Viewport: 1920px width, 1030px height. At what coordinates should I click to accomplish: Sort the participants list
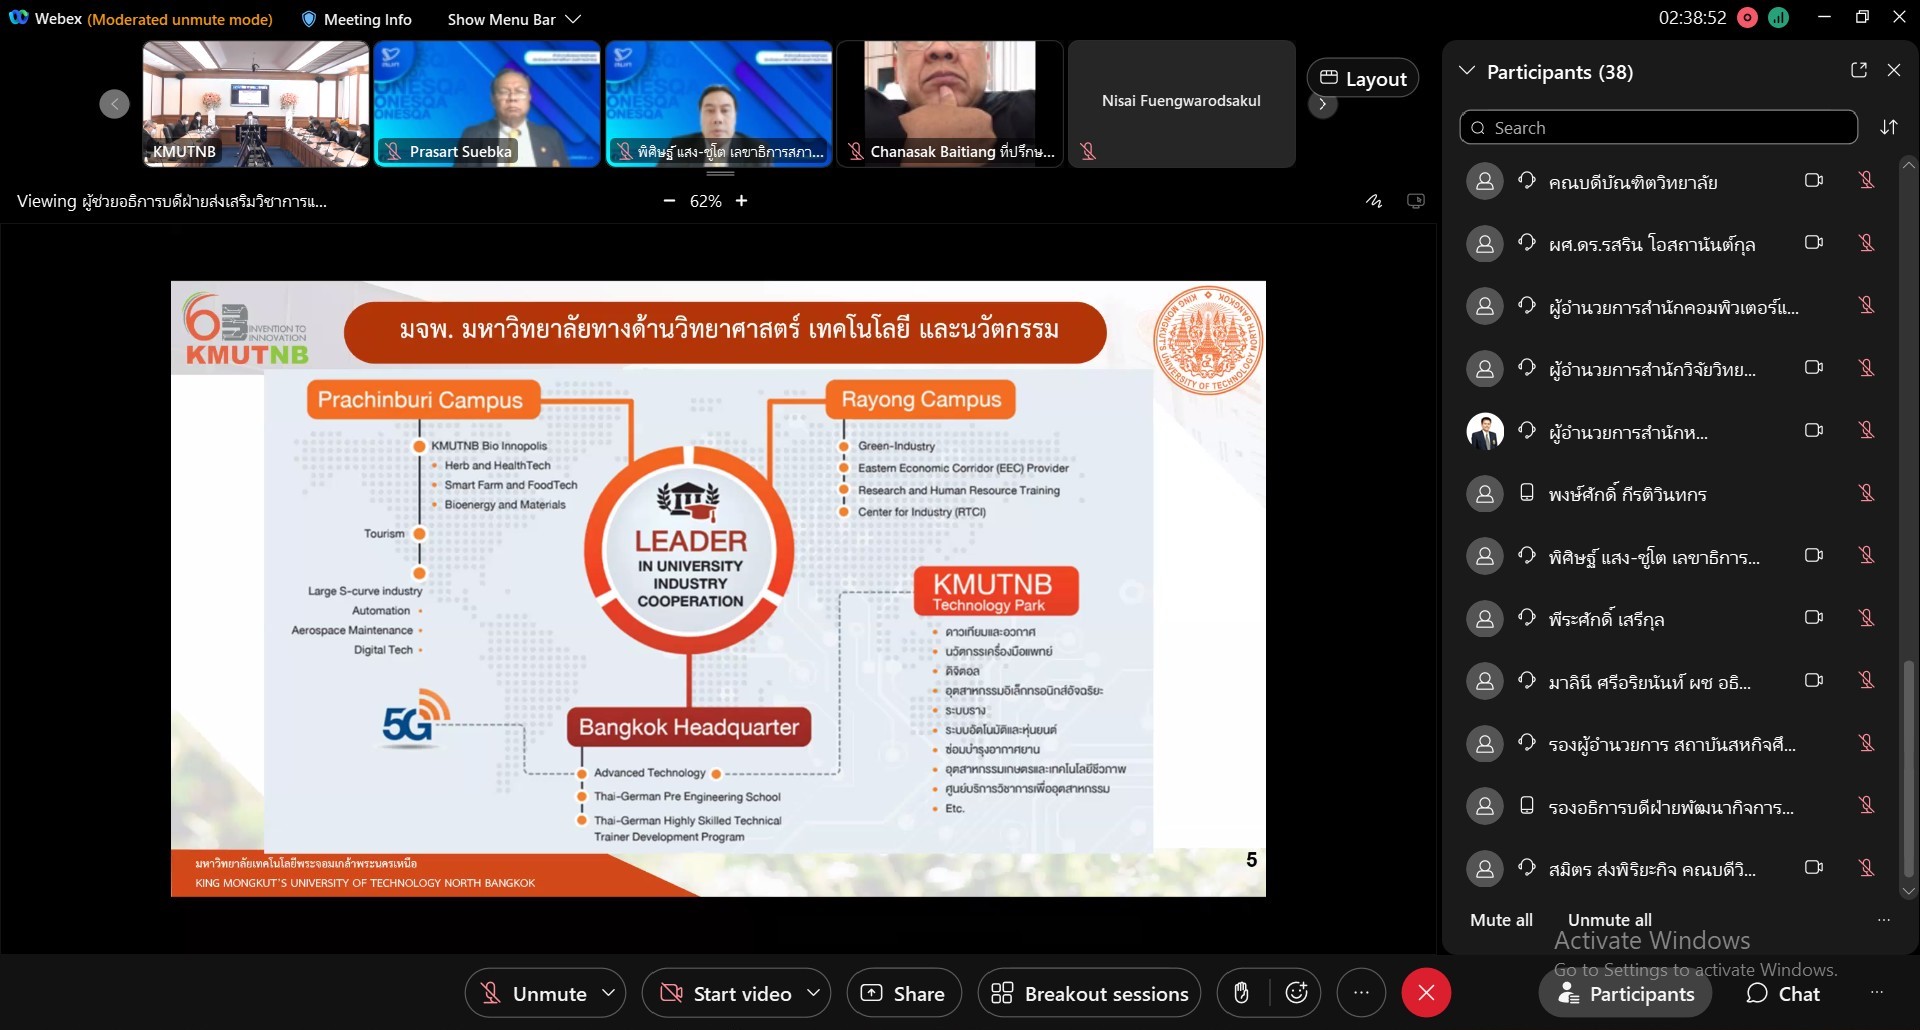(x=1888, y=127)
